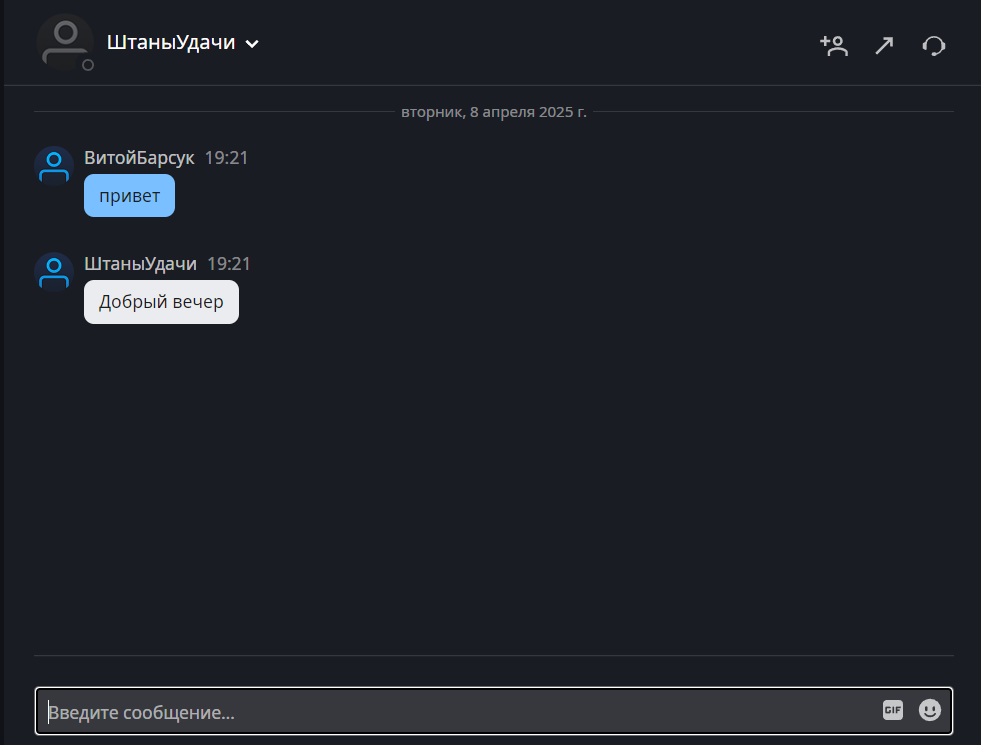
Task: Click 19:21 timestamp above Добрый вечер
Action: tap(229, 264)
